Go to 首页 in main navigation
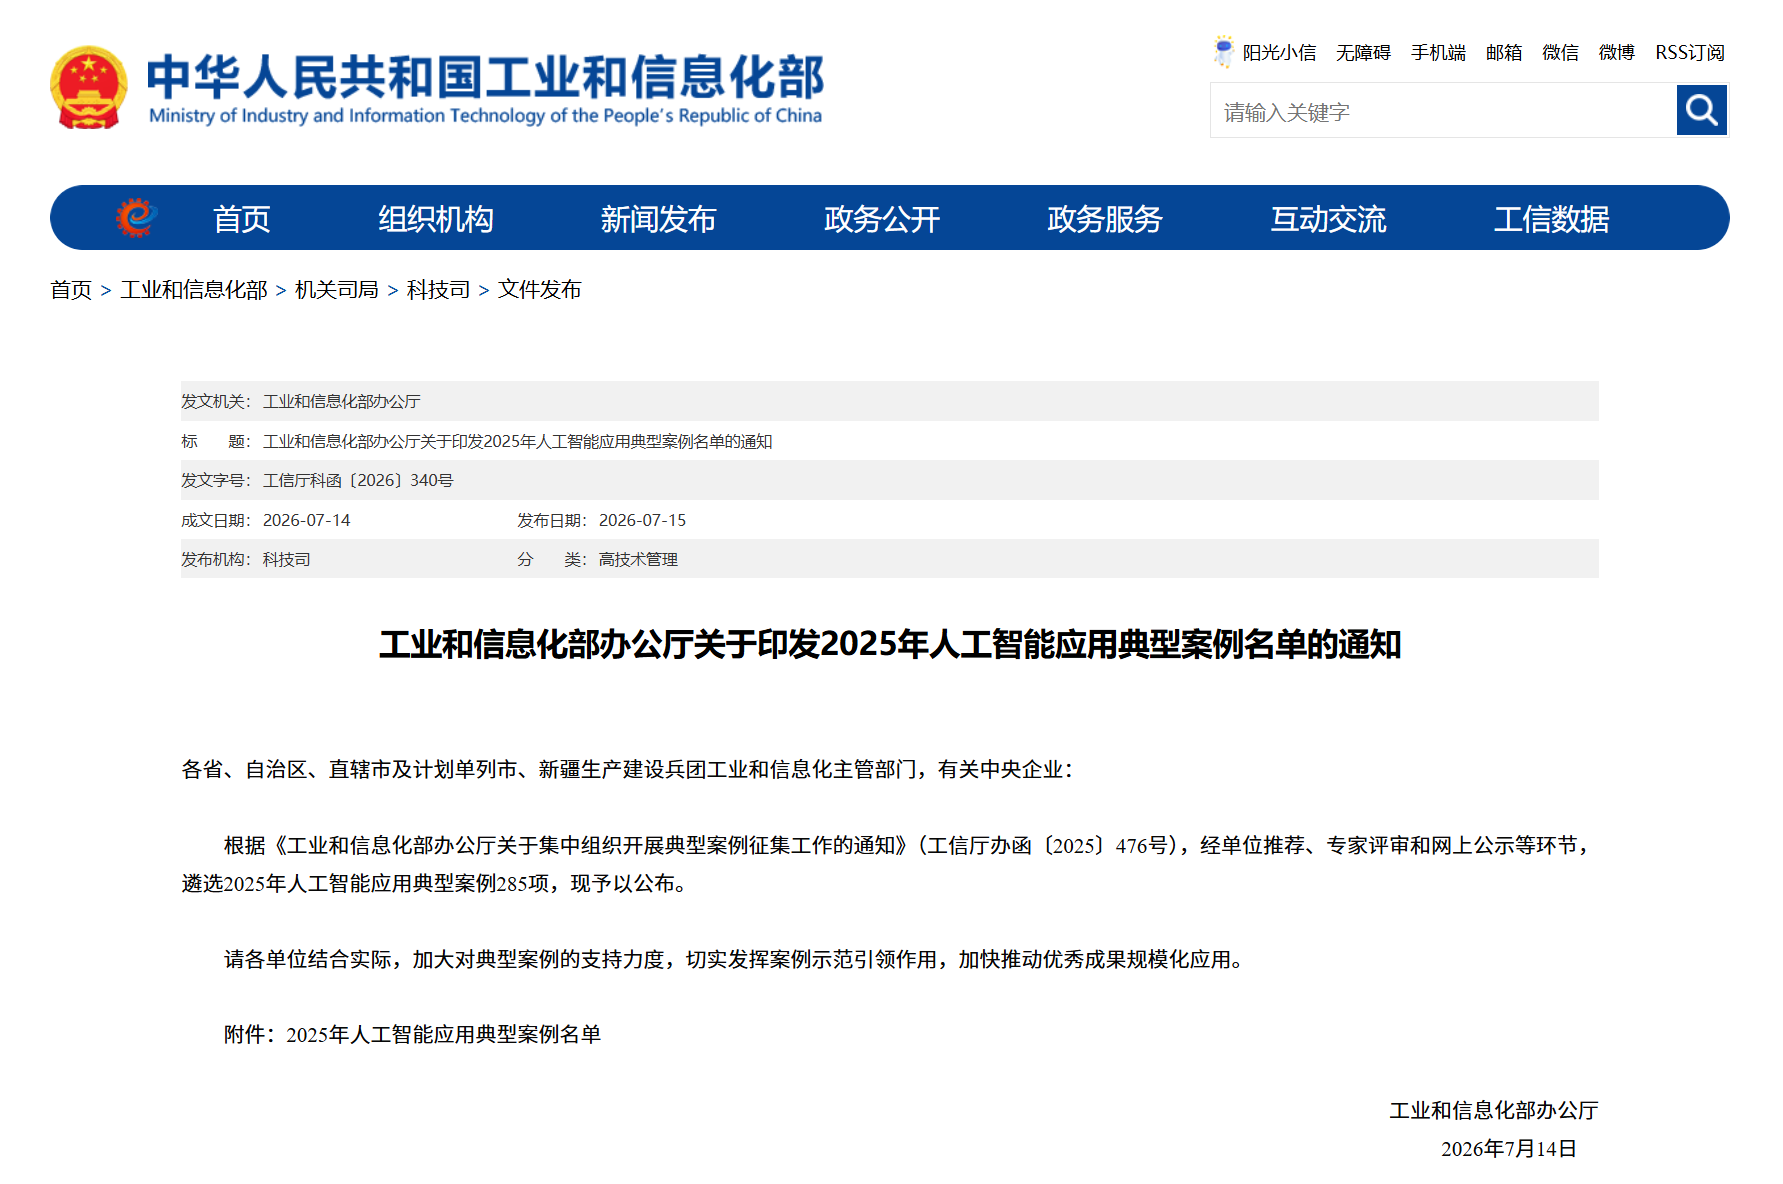Viewport: 1783px width, 1184px height. click(242, 218)
